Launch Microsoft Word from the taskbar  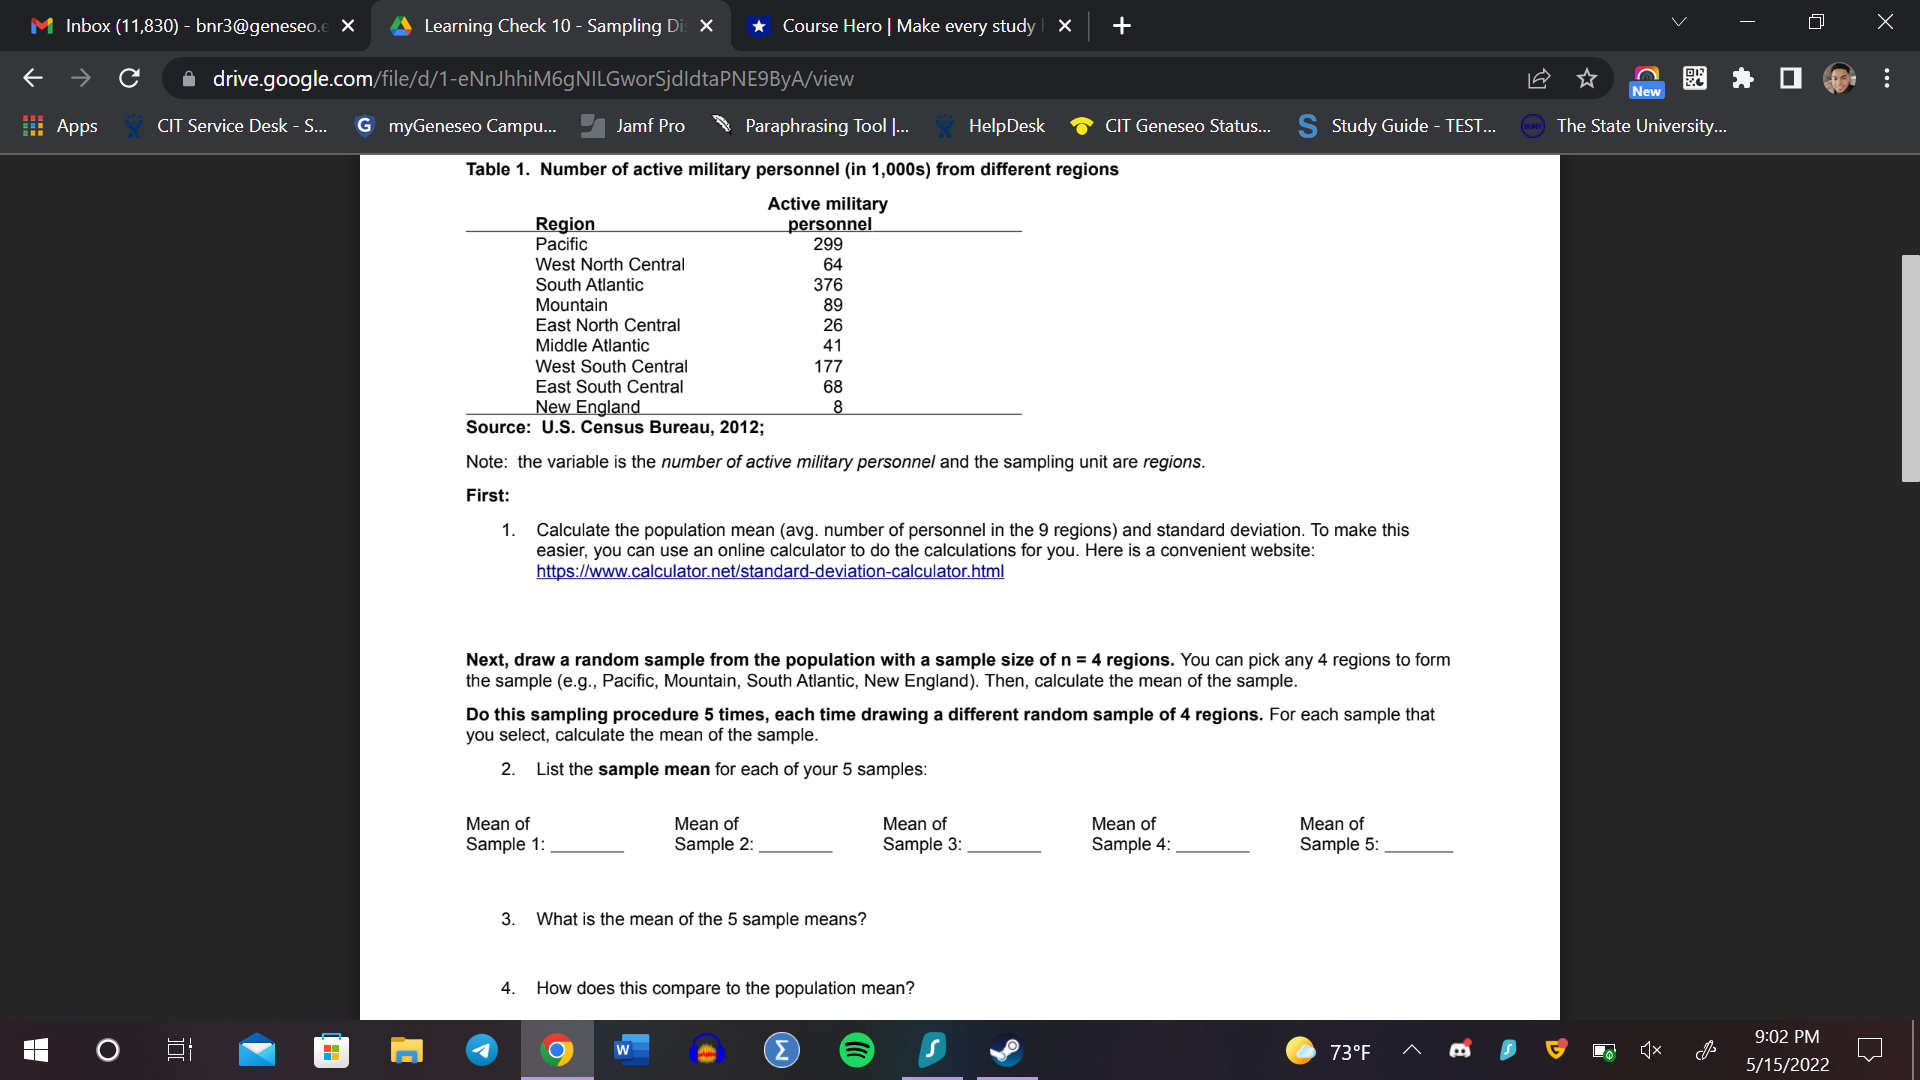point(631,1050)
